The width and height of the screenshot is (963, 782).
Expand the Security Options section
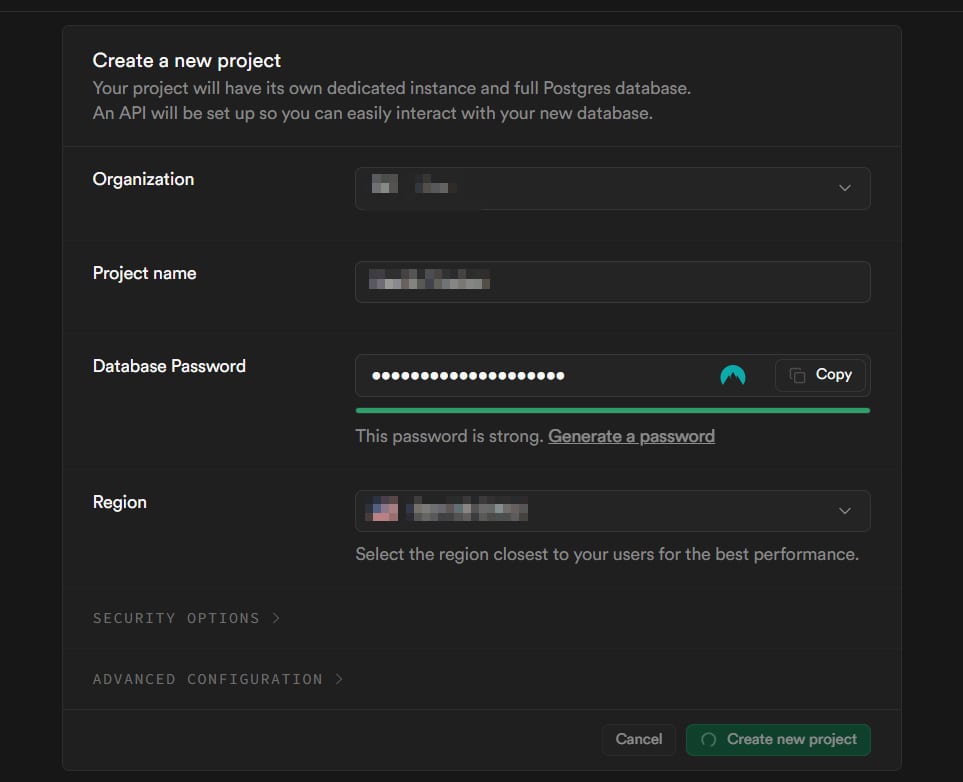[186, 618]
